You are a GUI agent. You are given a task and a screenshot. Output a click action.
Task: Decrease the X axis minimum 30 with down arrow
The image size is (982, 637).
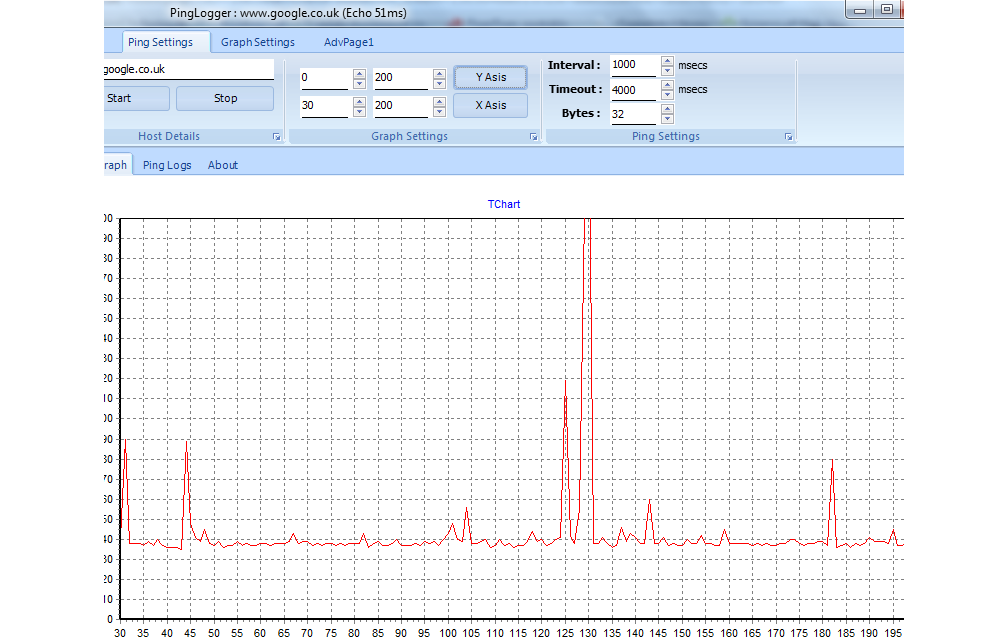point(359,111)
